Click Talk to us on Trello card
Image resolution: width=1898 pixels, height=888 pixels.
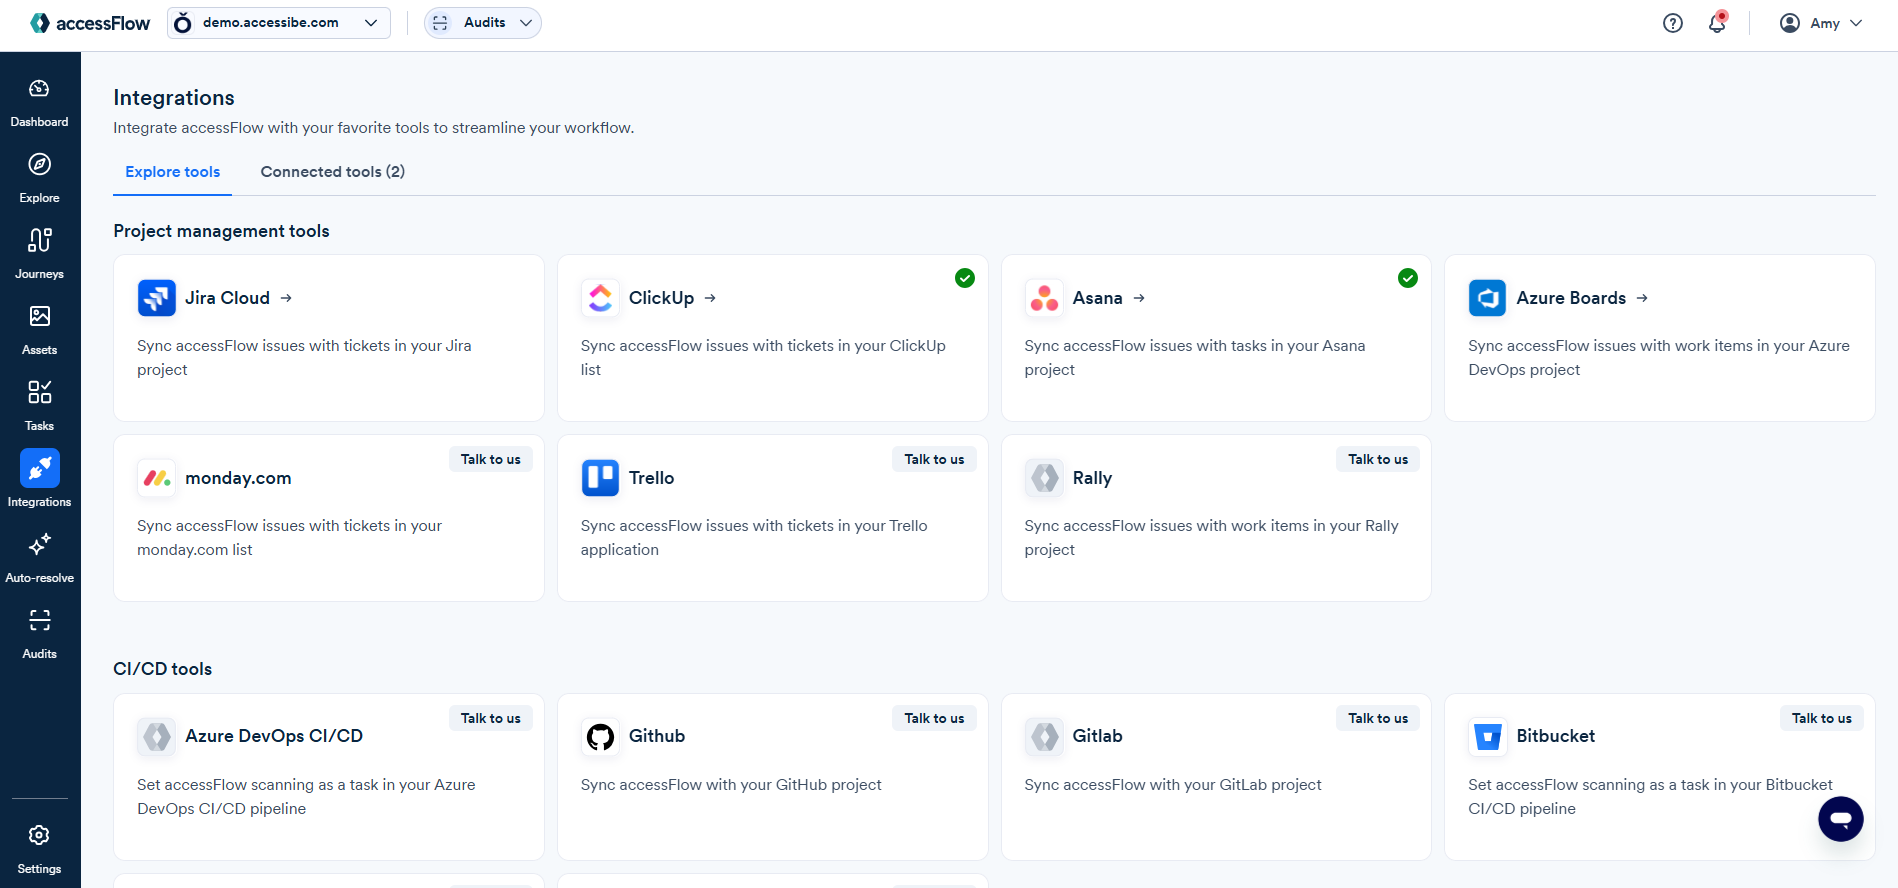(x=934, y=459)
